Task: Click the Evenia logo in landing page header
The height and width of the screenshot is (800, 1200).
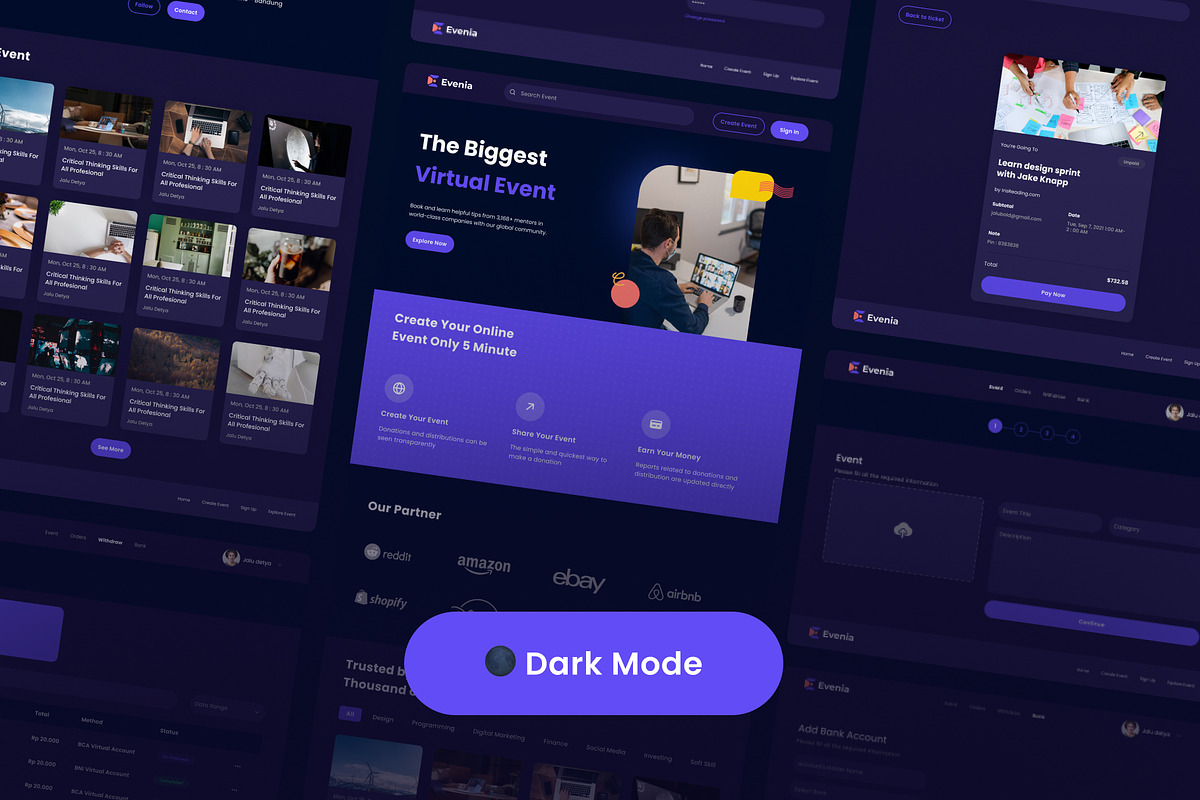Action: (x=449, y=82)
